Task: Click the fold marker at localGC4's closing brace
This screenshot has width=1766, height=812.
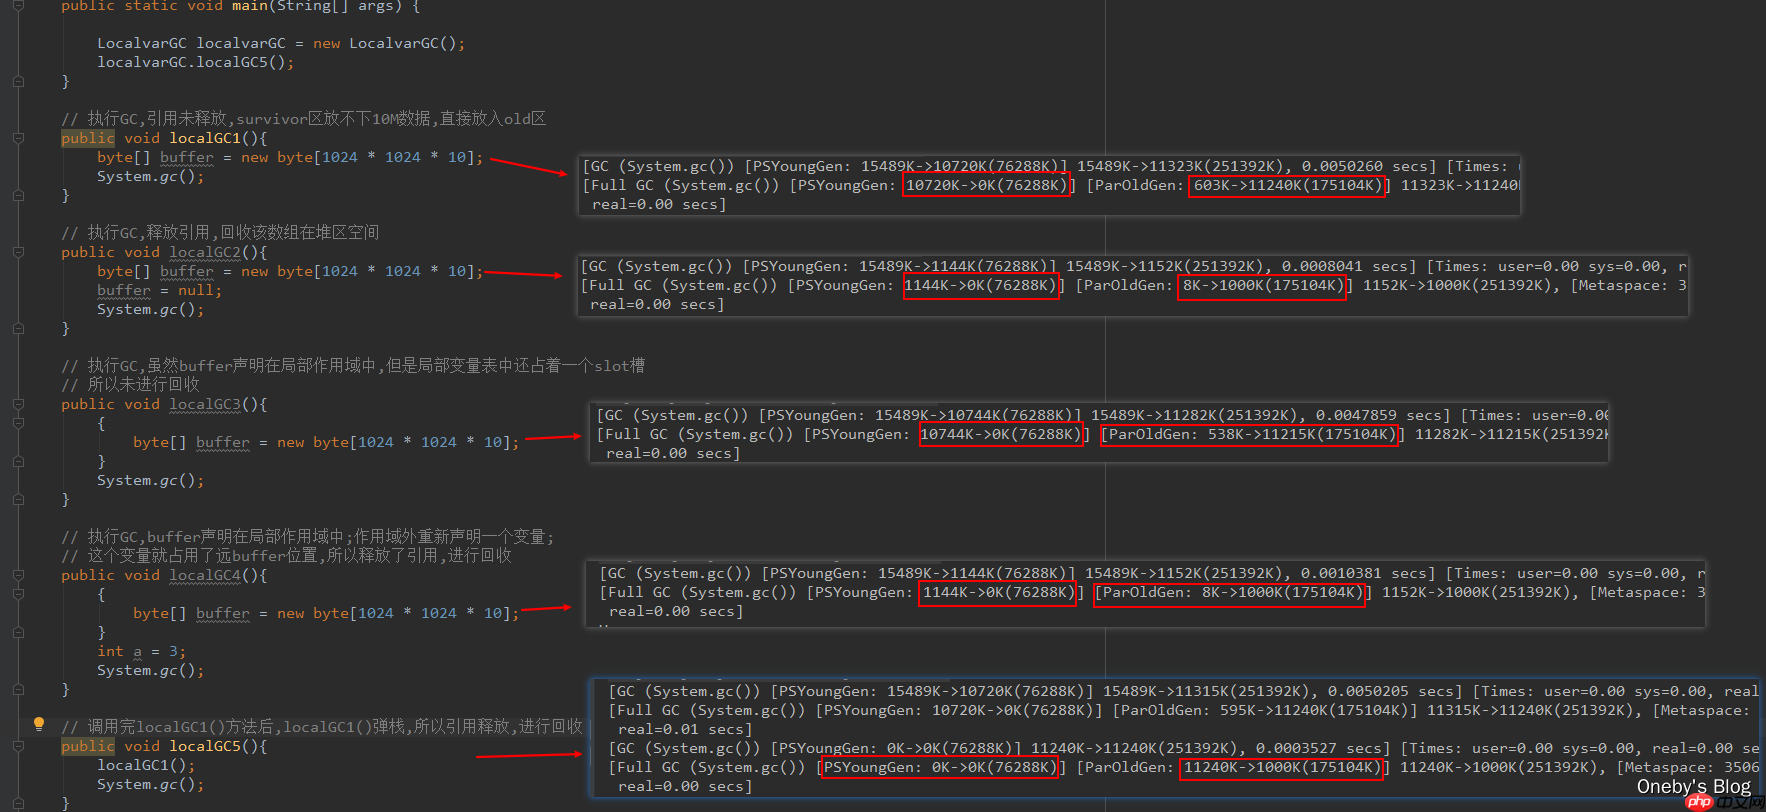Action: coord(18,689)
